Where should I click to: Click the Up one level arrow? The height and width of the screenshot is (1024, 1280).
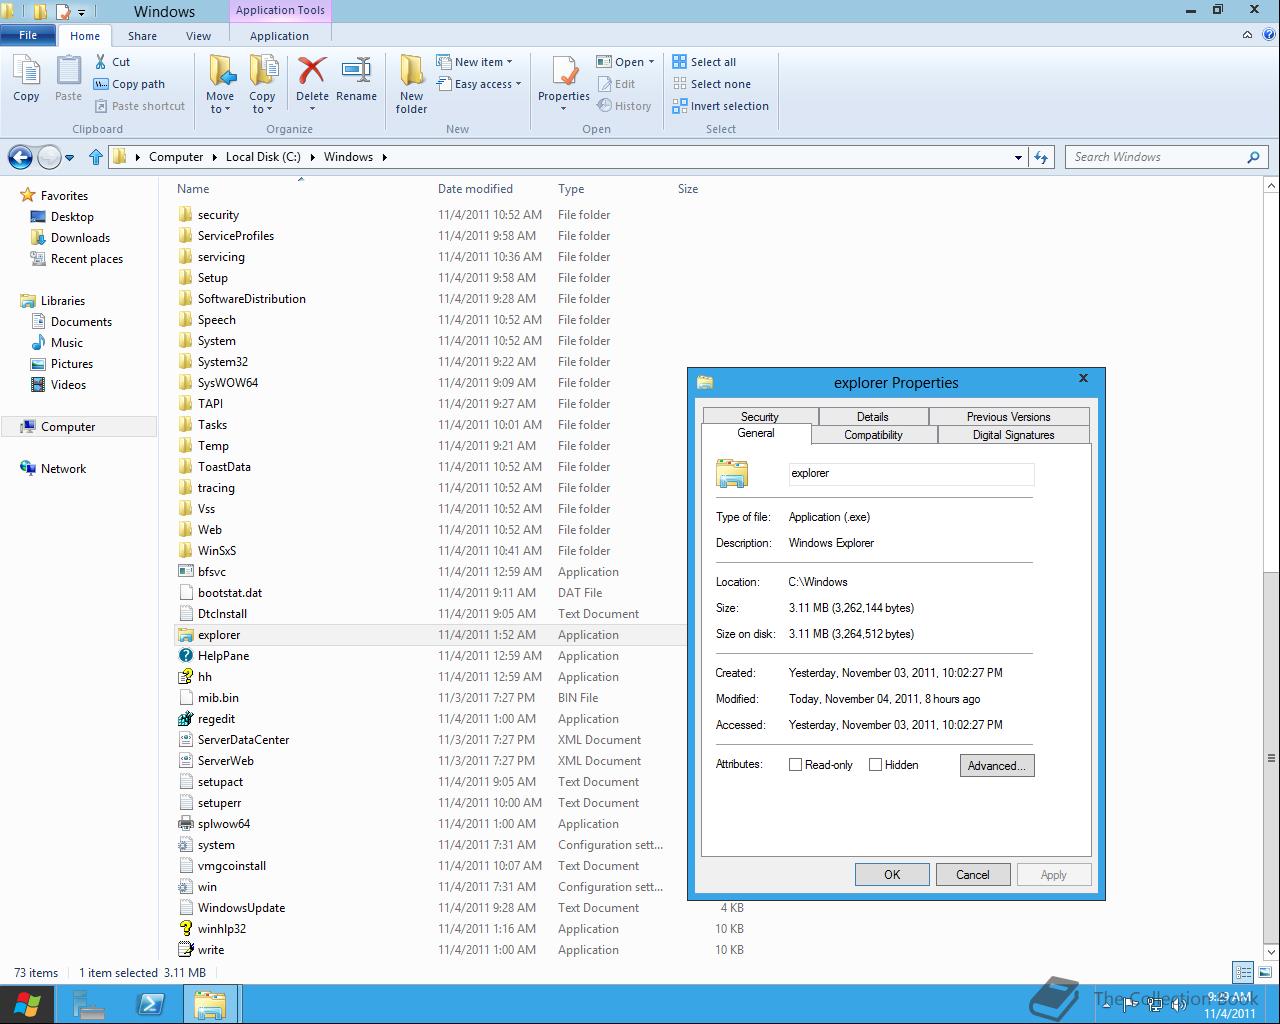[96, 157]
